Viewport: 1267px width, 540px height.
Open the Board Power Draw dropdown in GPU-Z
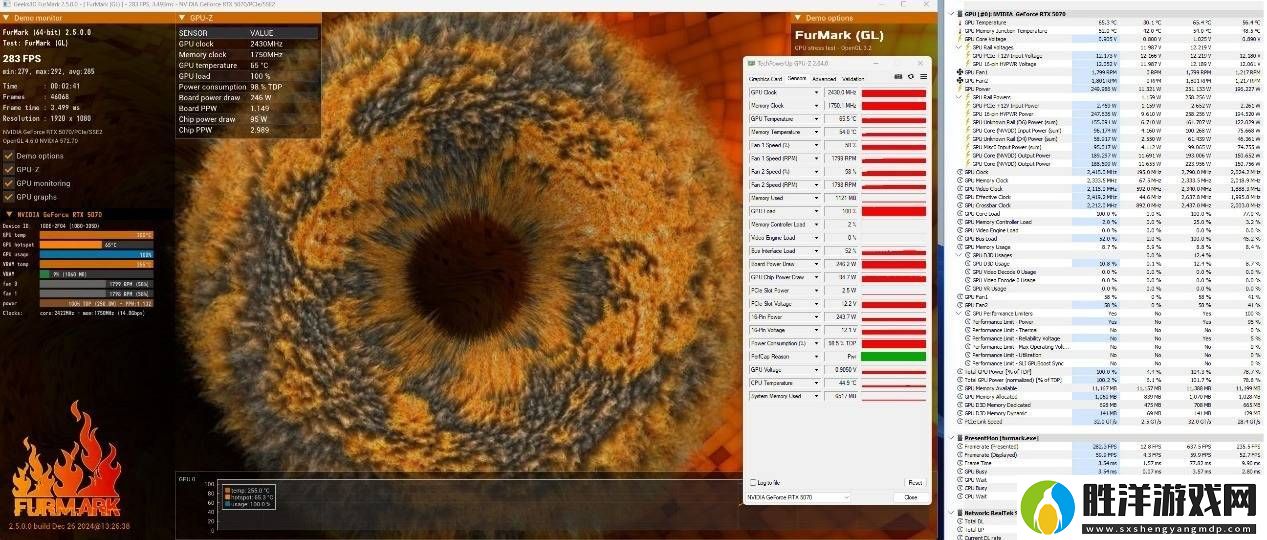point(815,264)
